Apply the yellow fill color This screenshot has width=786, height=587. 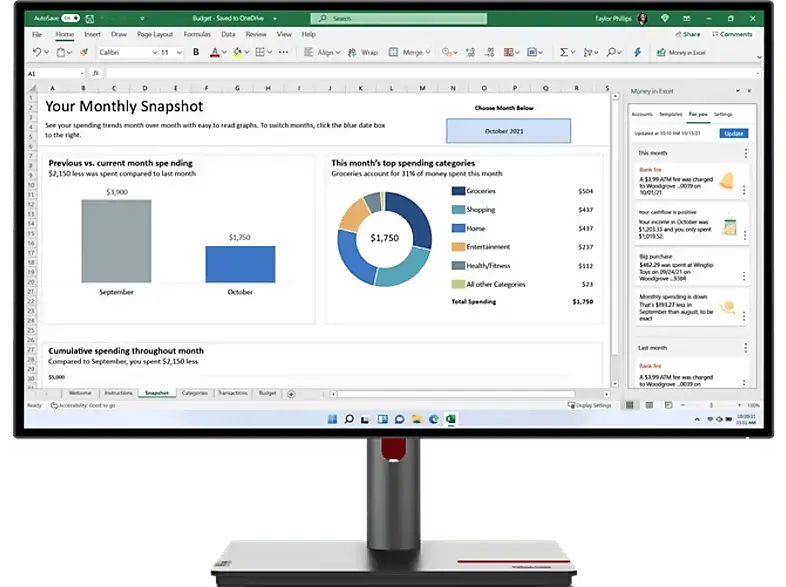tap(237, 52)
